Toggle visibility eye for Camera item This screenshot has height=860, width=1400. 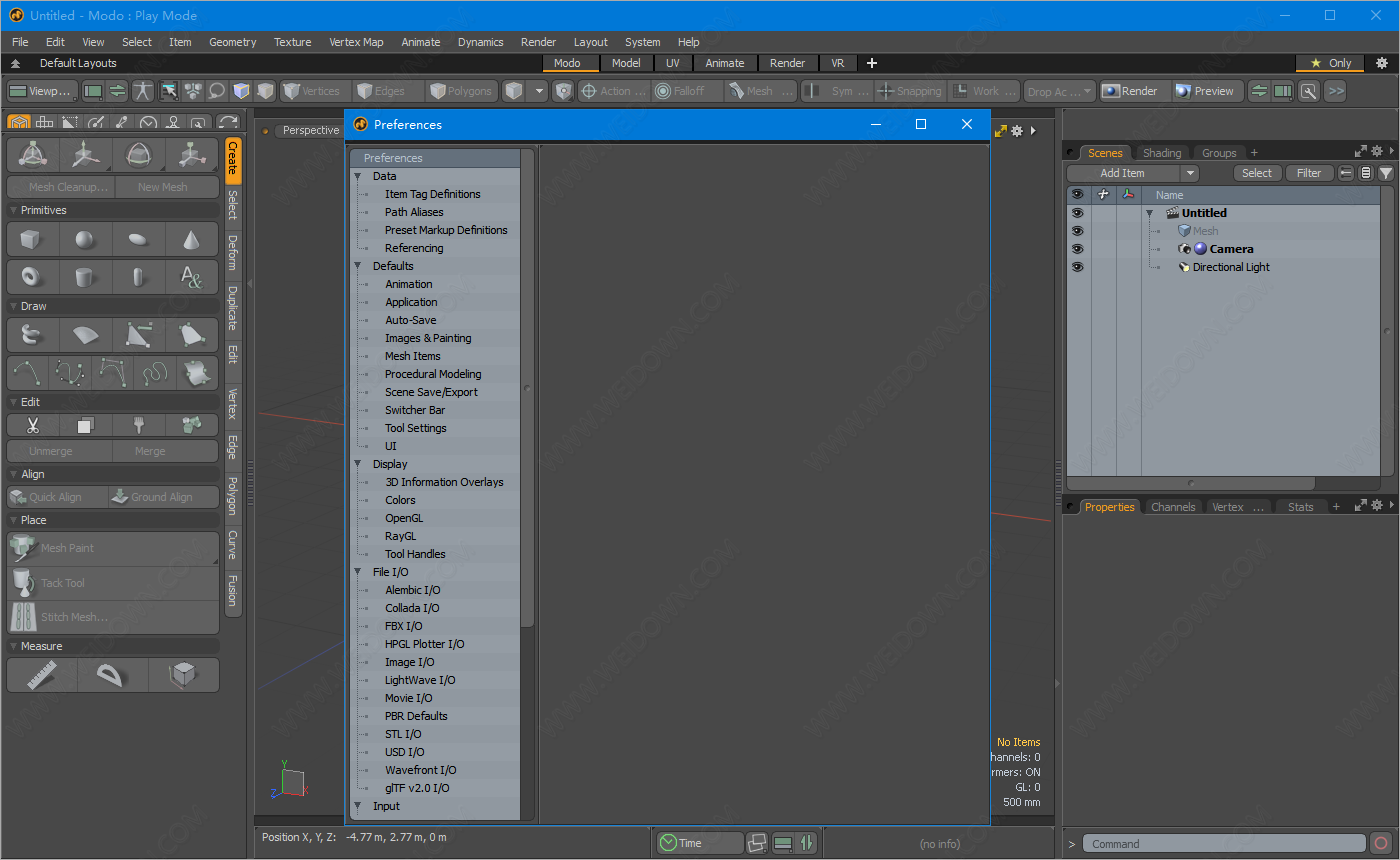[1078, 249]
